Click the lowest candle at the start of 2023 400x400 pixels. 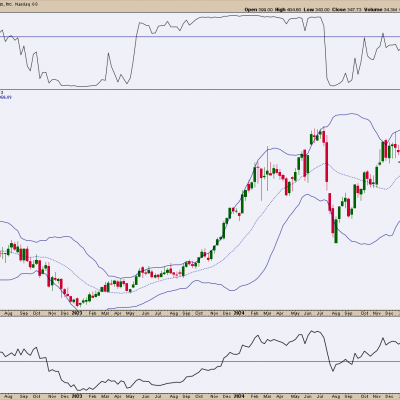(x=77, y=302)
